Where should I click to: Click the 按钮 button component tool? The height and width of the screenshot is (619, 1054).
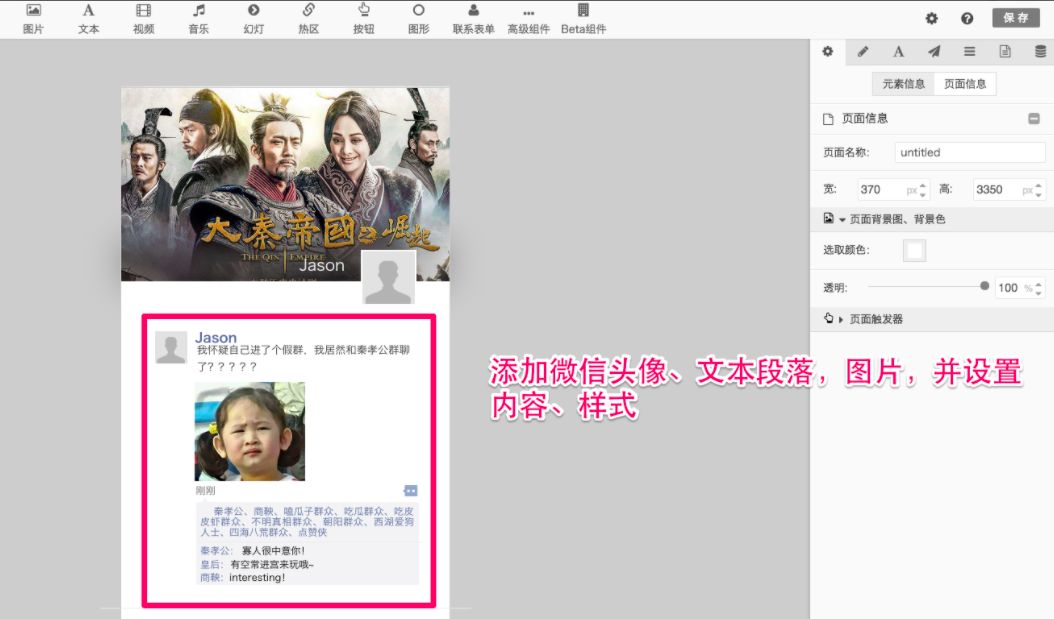(x=363, y=18)
